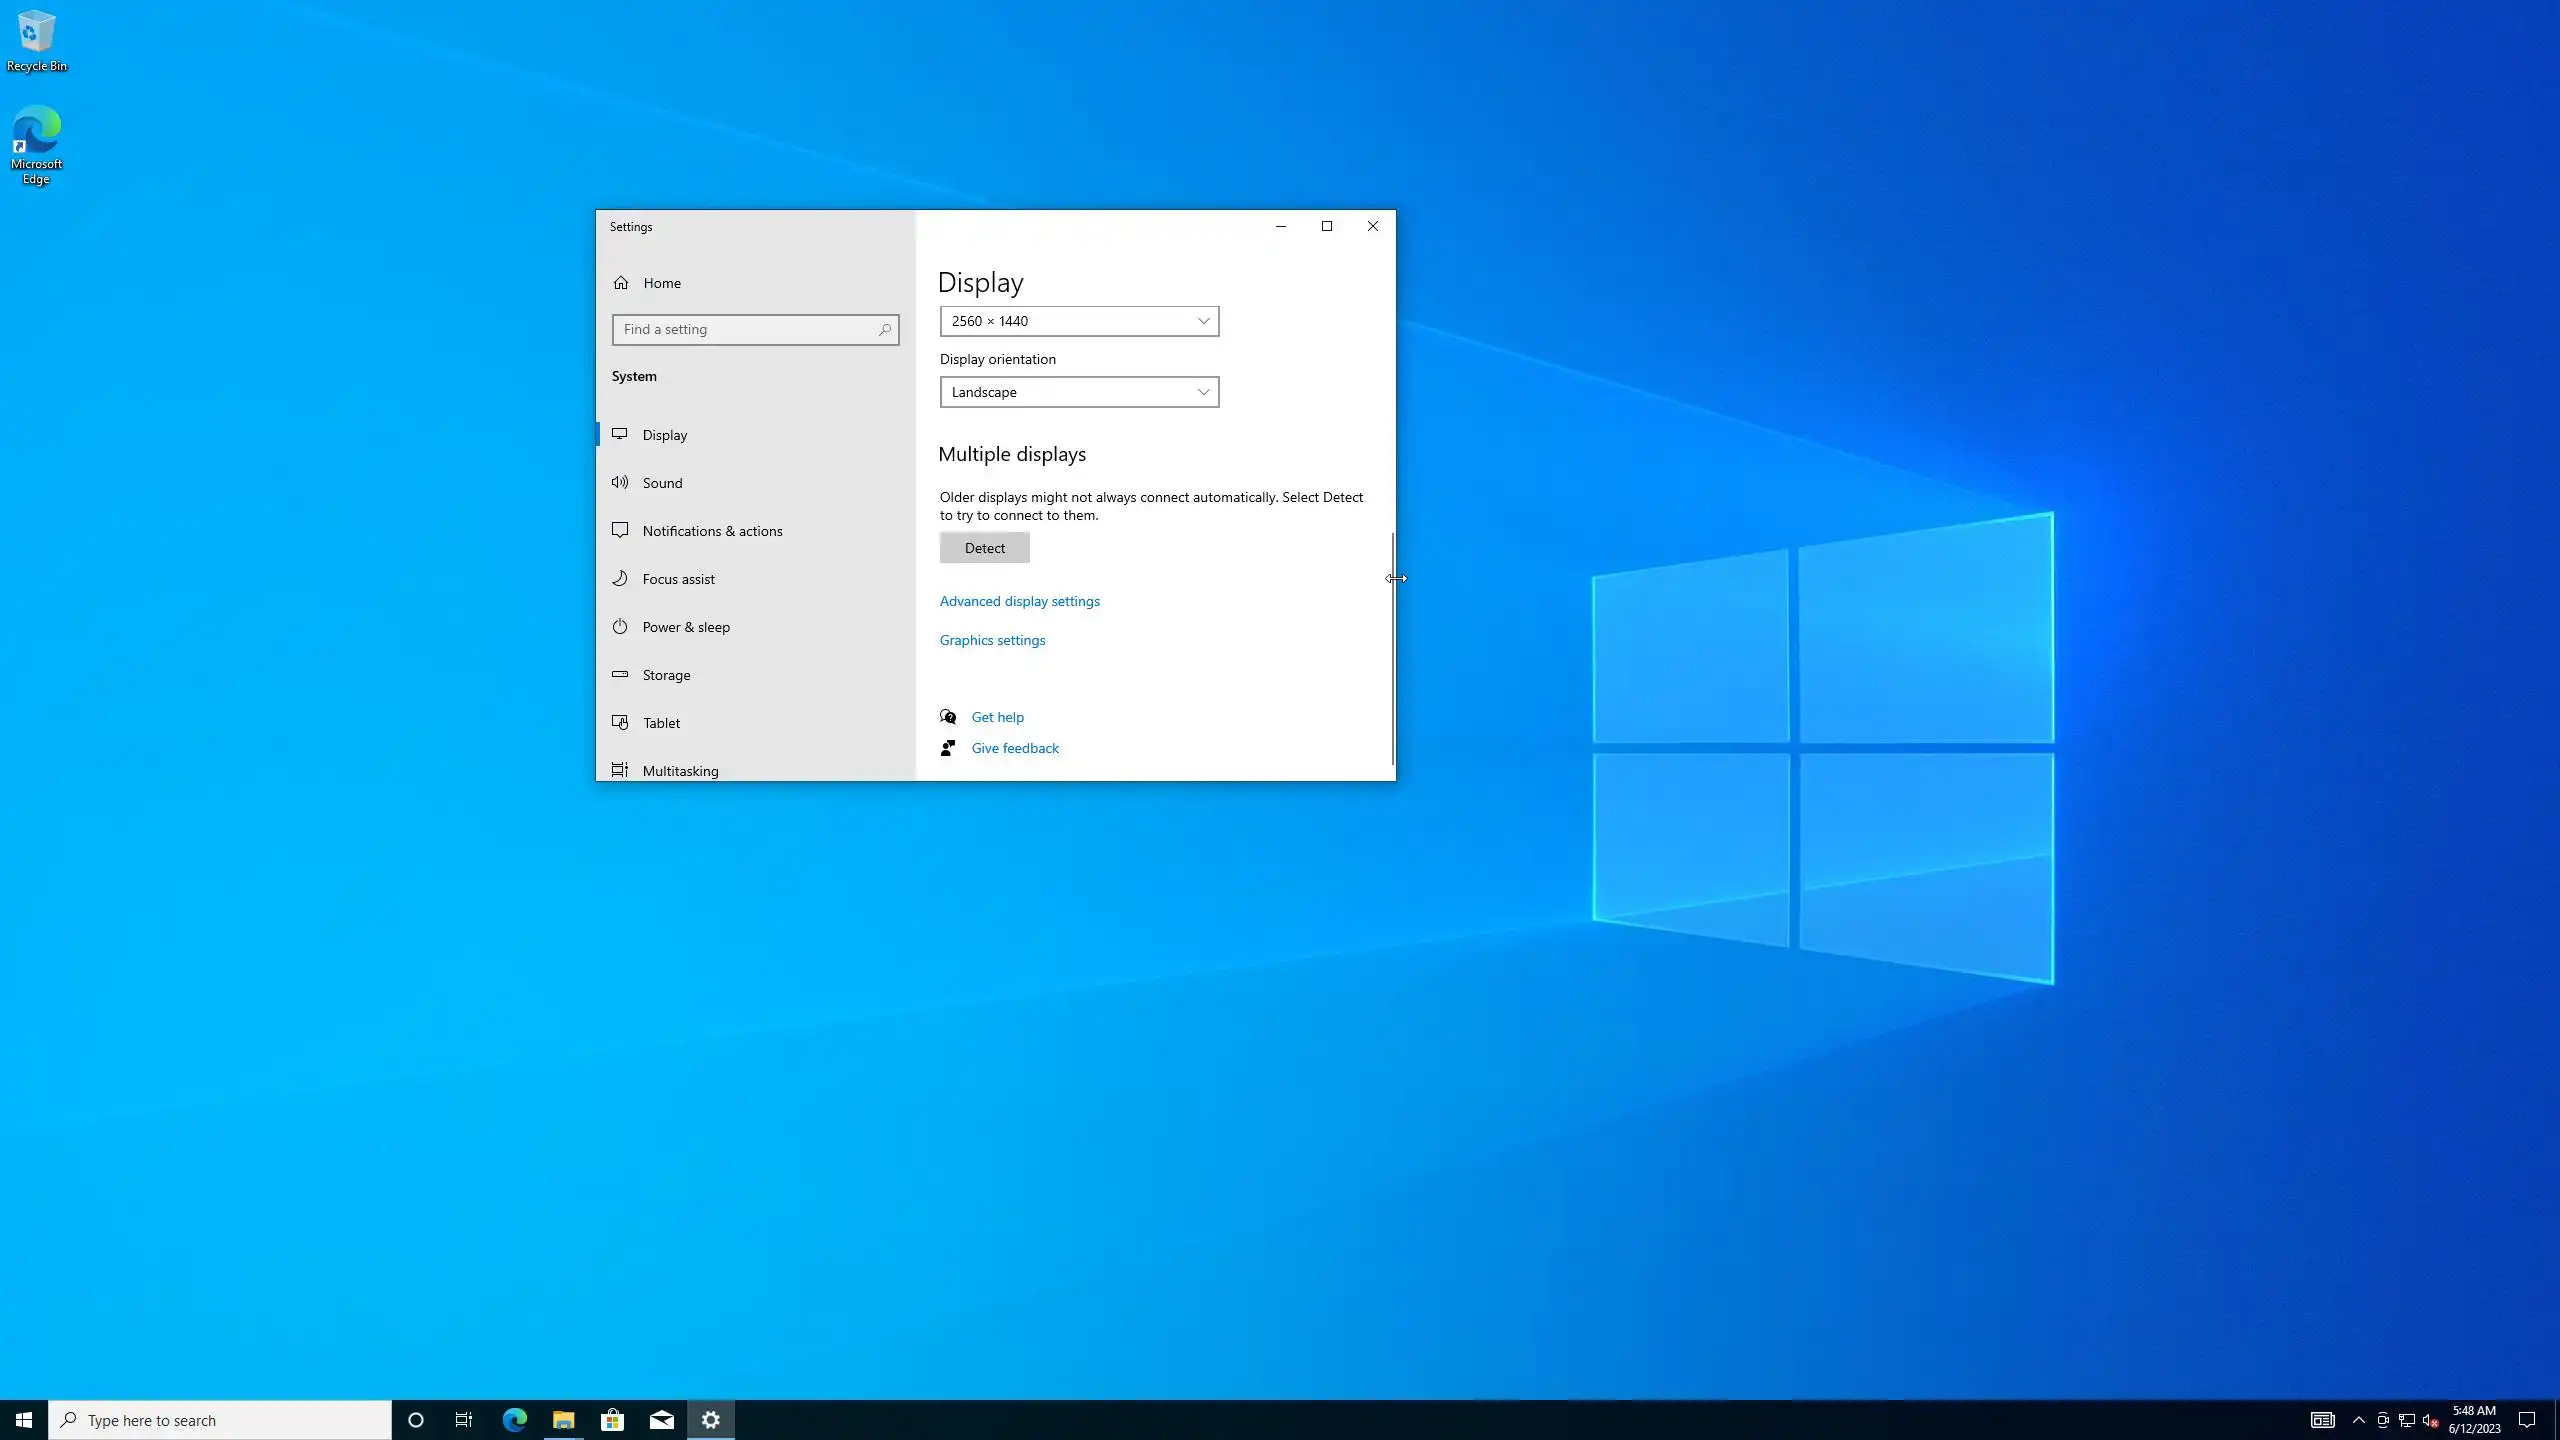Select Sound in the System sidebar

(662, 483)
